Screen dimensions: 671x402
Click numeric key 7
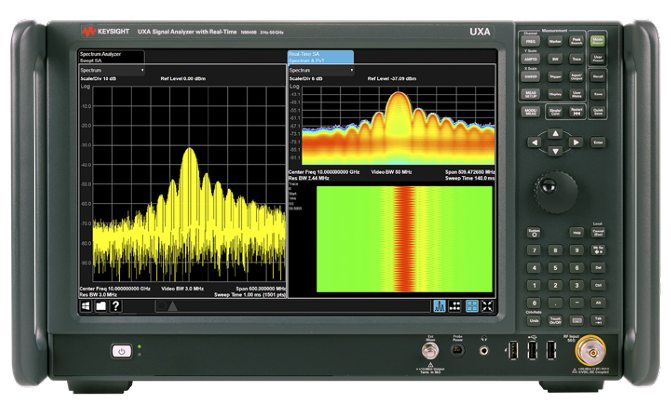click(x=534, y=250)
